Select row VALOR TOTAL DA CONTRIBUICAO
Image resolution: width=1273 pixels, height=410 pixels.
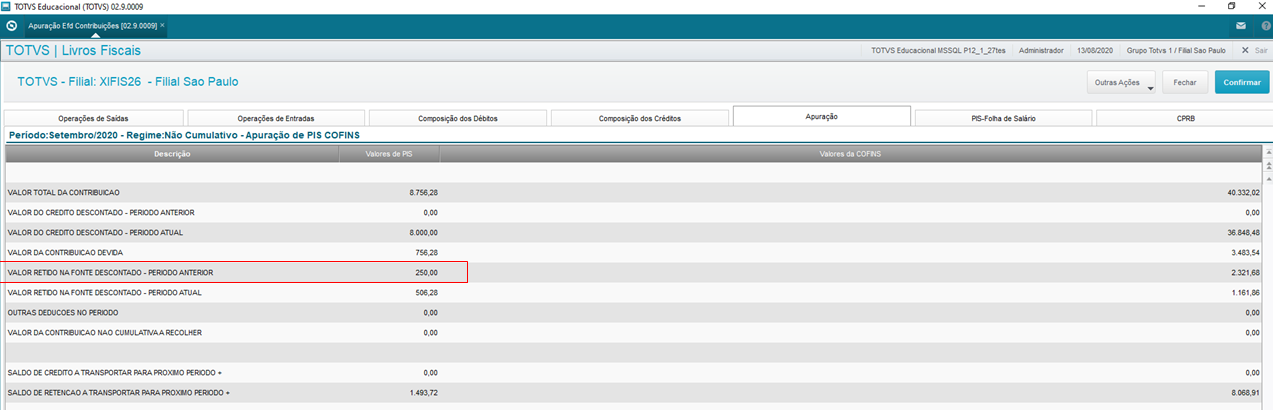[634, 192]
